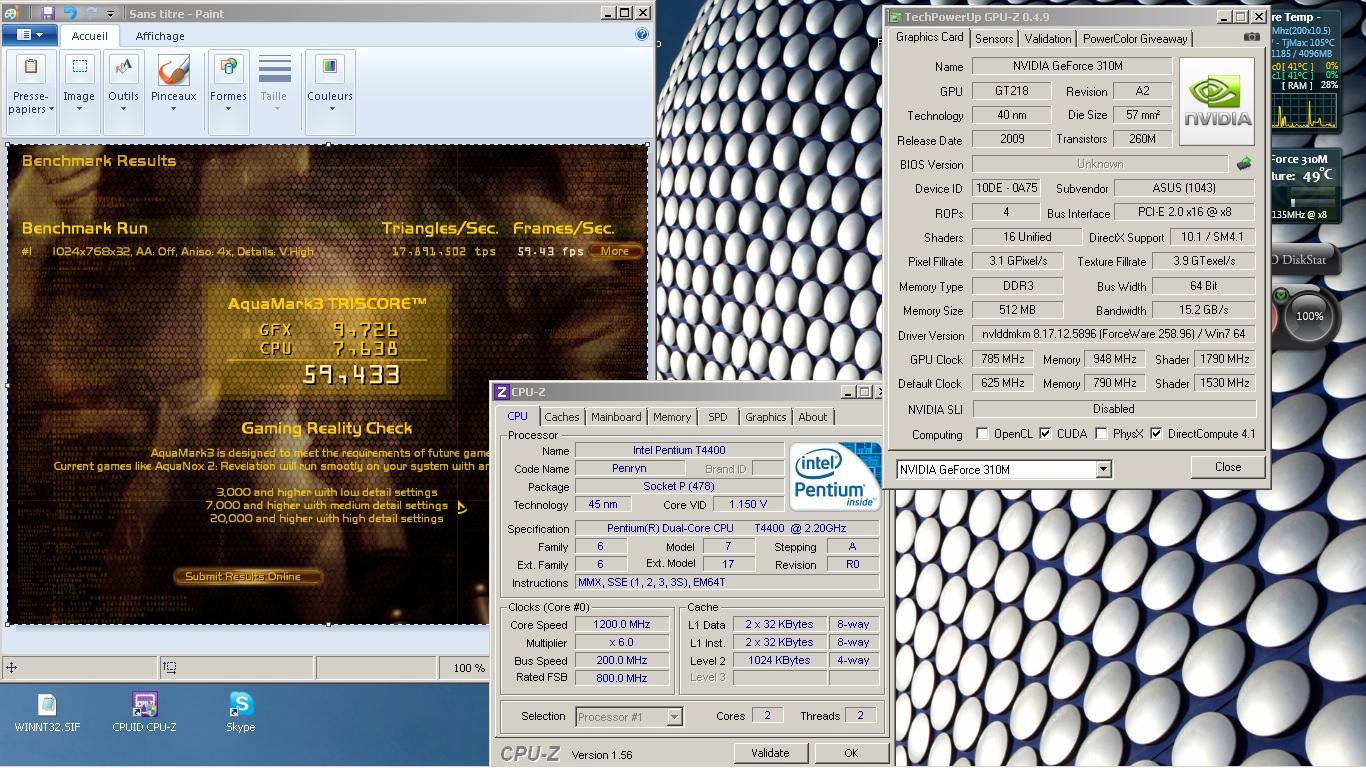Switch to the Graphics tab in CPU-Z
Viewport: 1366px width, 768px height.
point(765,418)
